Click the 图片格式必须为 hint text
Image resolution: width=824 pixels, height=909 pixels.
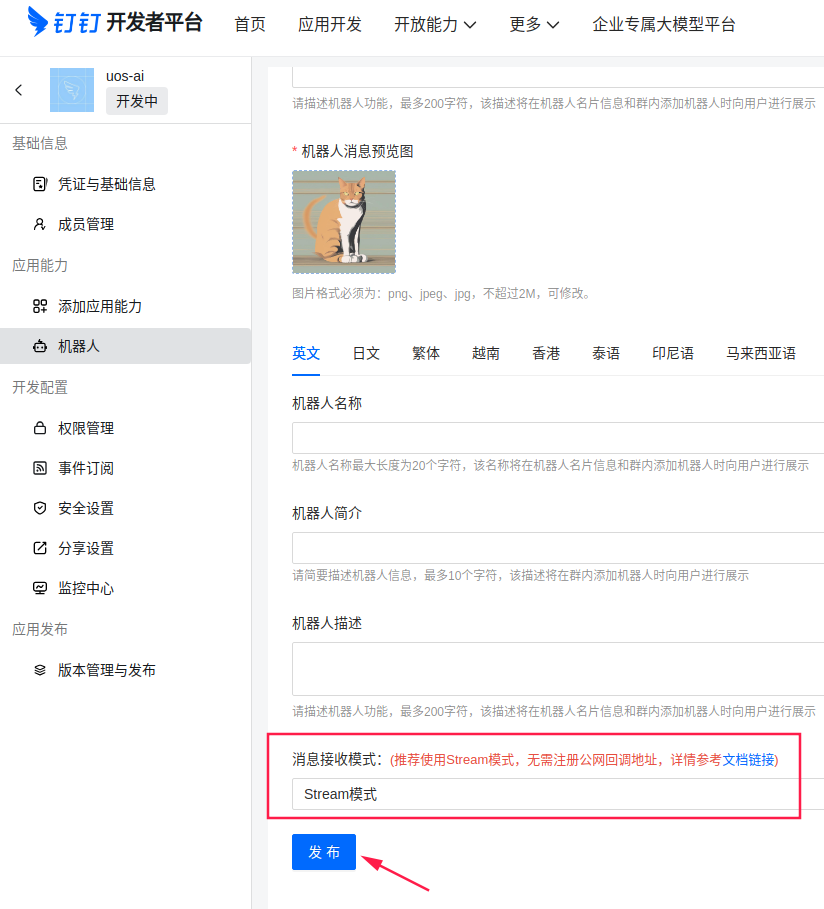pos(442,293)
